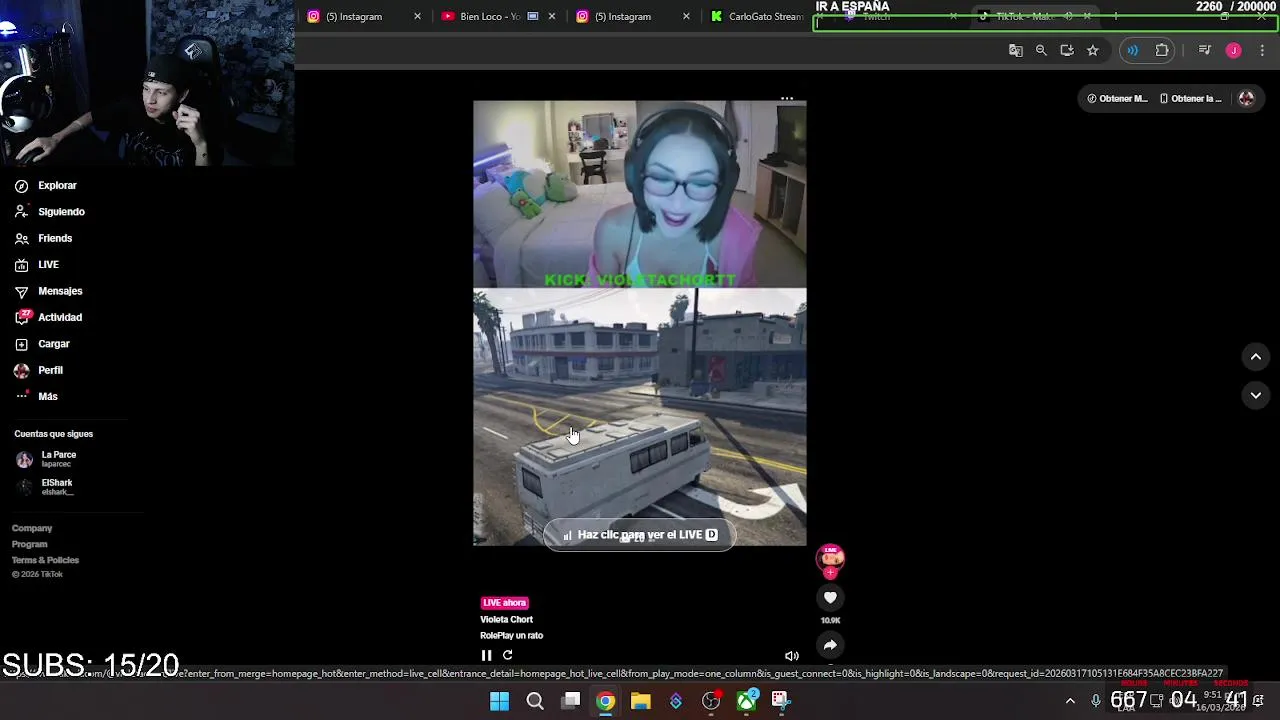The image size is (1280, 720).
Task: Click the blue sound-wave extension icon
Action: point(1132,50)
